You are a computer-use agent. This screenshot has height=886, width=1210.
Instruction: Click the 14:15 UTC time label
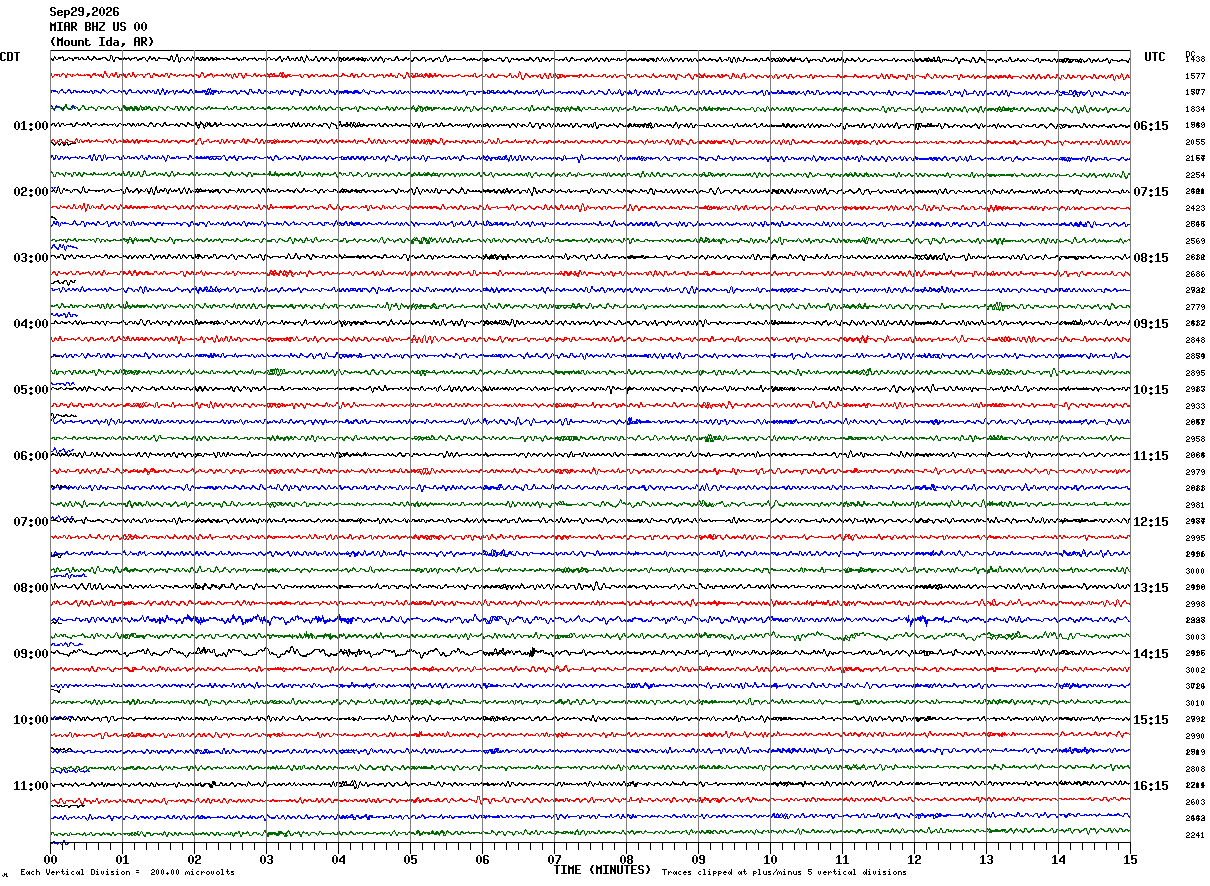coord(1151,654)
